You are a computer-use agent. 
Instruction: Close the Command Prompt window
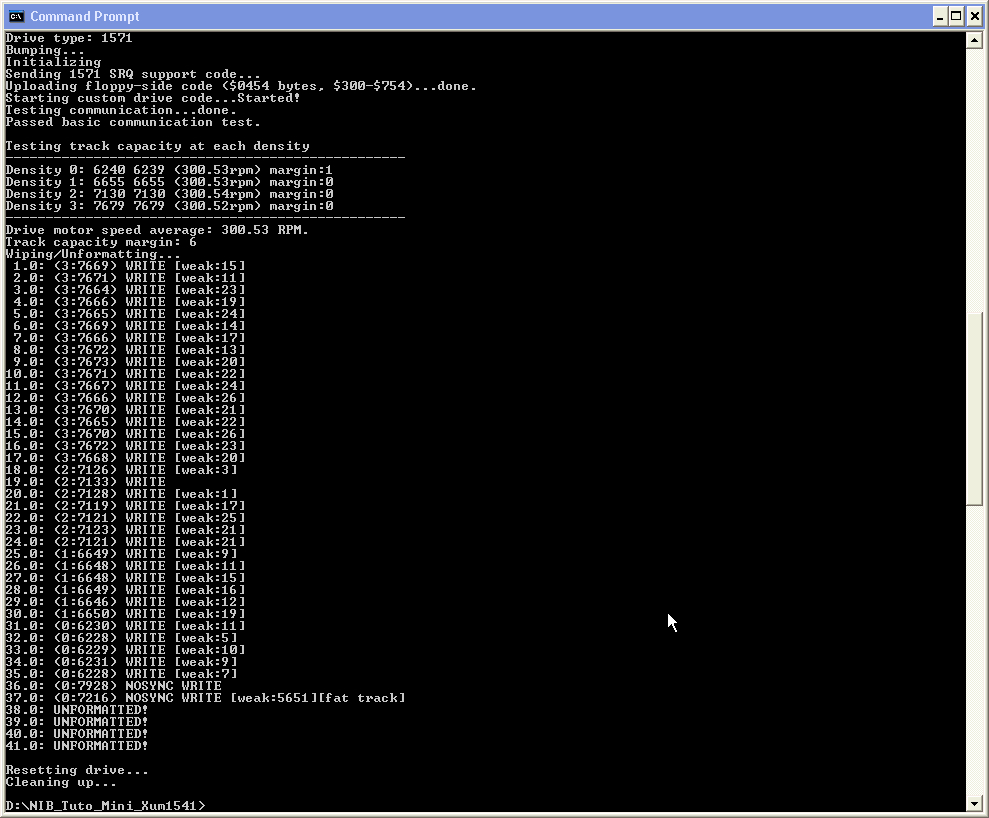[x=974, y=16]
